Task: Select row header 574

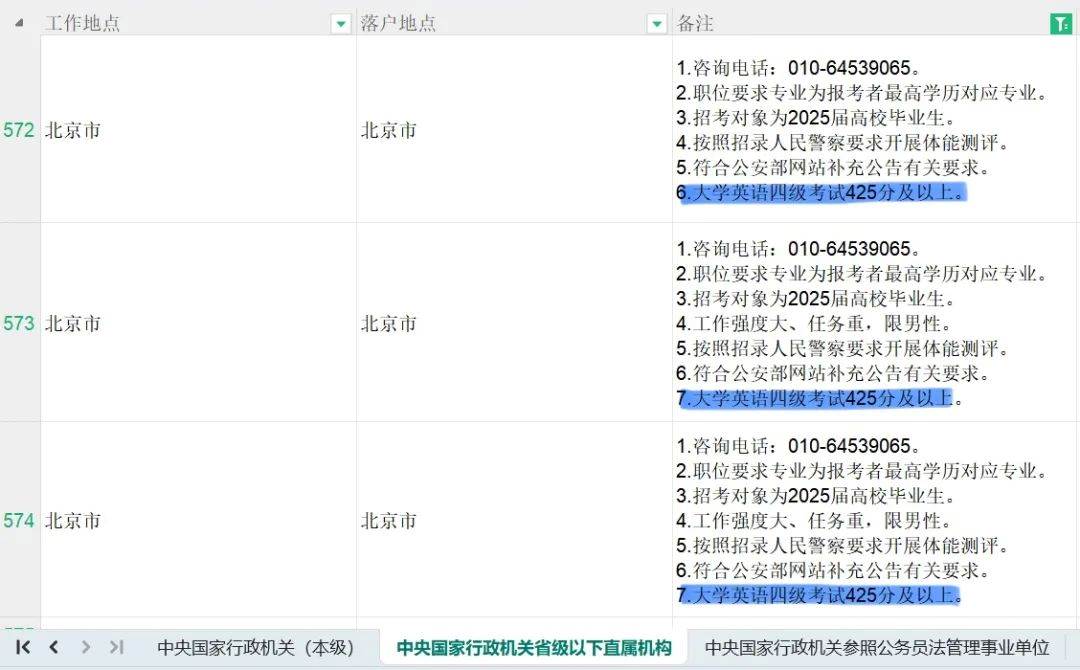Action: (x=20, y=520)
